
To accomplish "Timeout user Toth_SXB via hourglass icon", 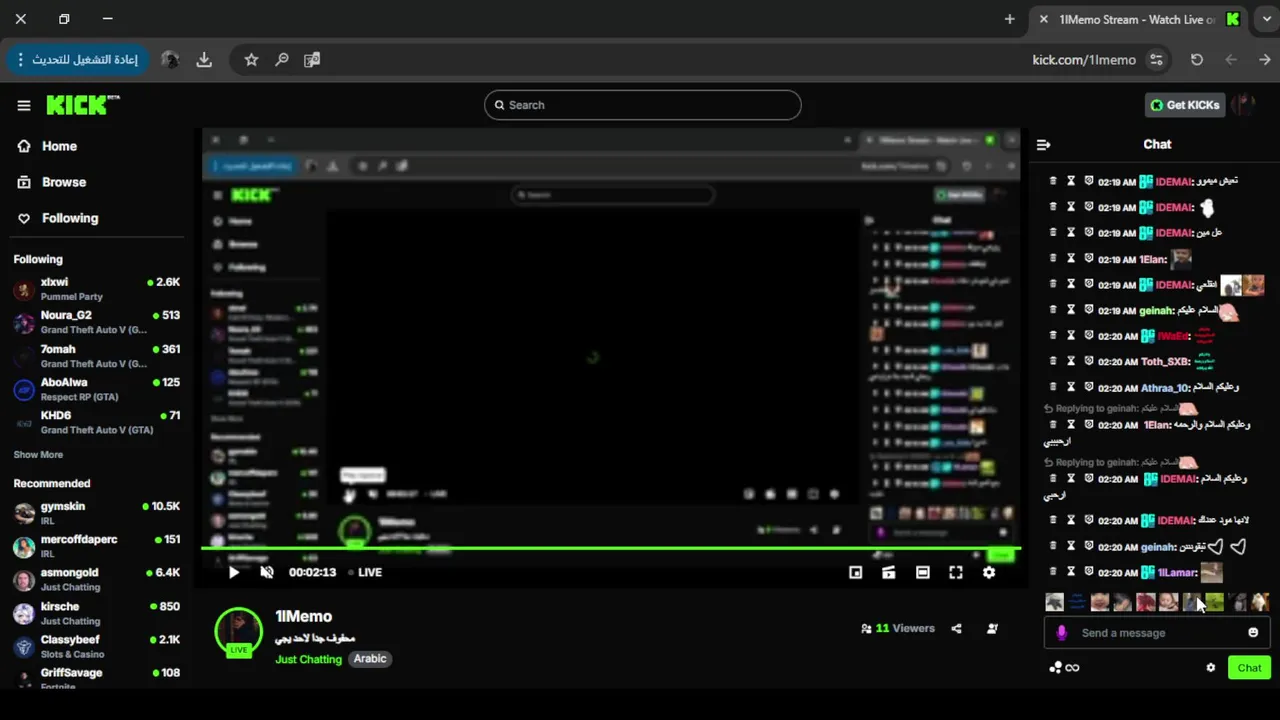I will click(x=1070, y=361).
